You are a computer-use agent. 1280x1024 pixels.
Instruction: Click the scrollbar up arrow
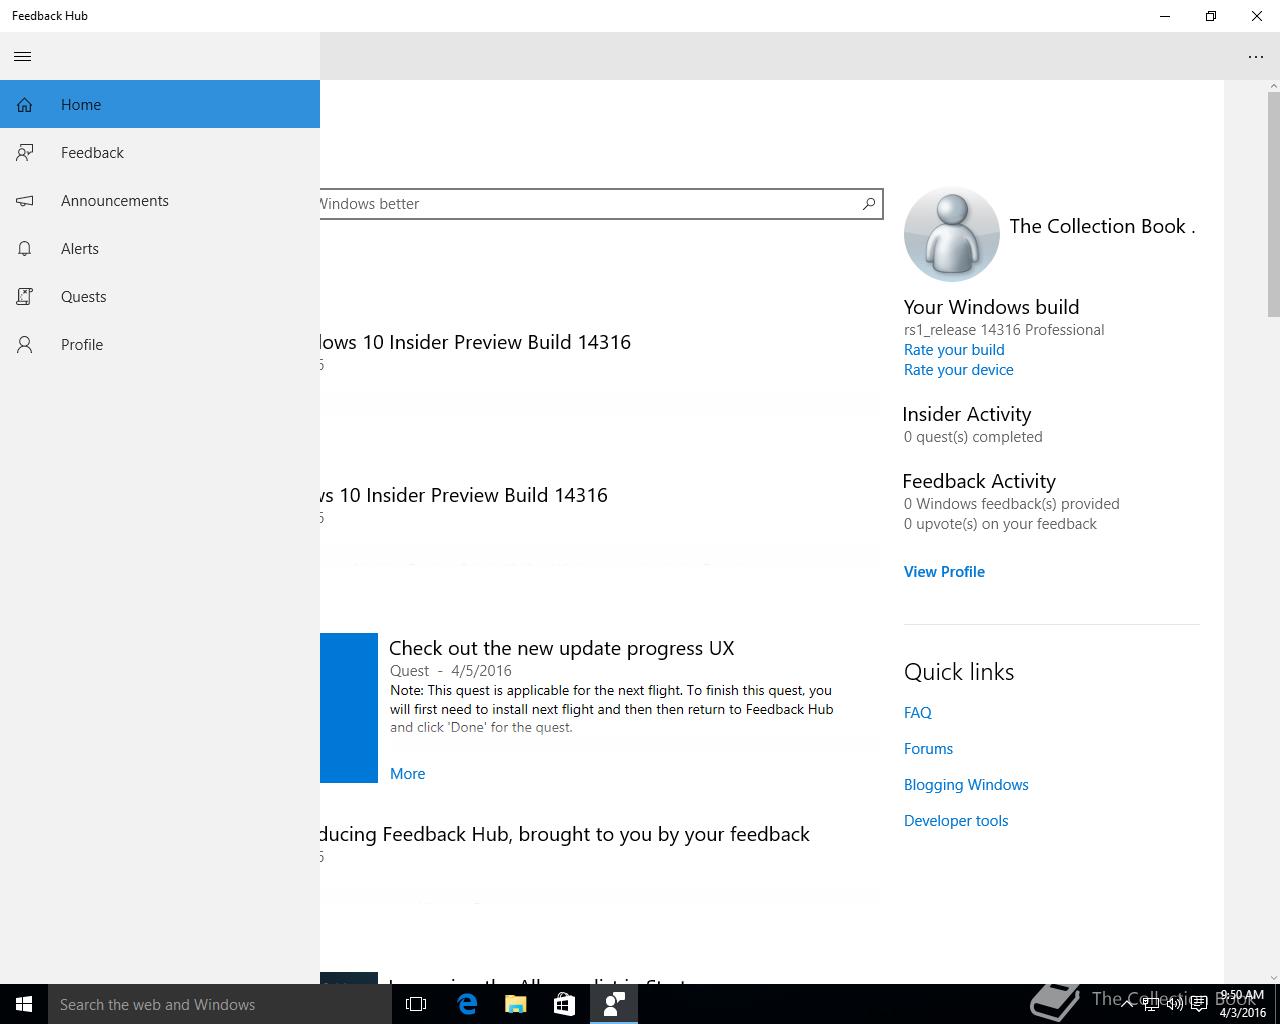1273,86
